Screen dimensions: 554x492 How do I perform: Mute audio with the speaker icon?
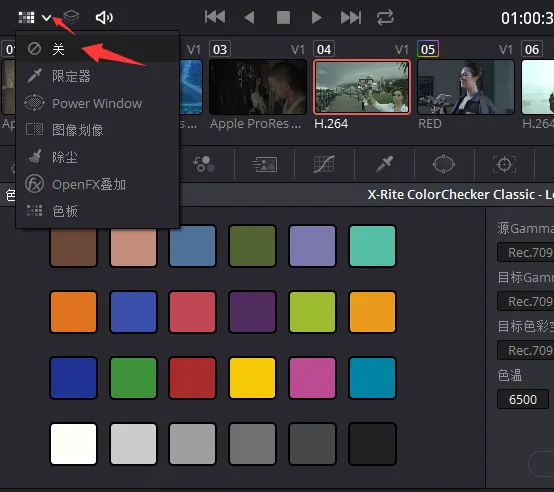point(104,17)
